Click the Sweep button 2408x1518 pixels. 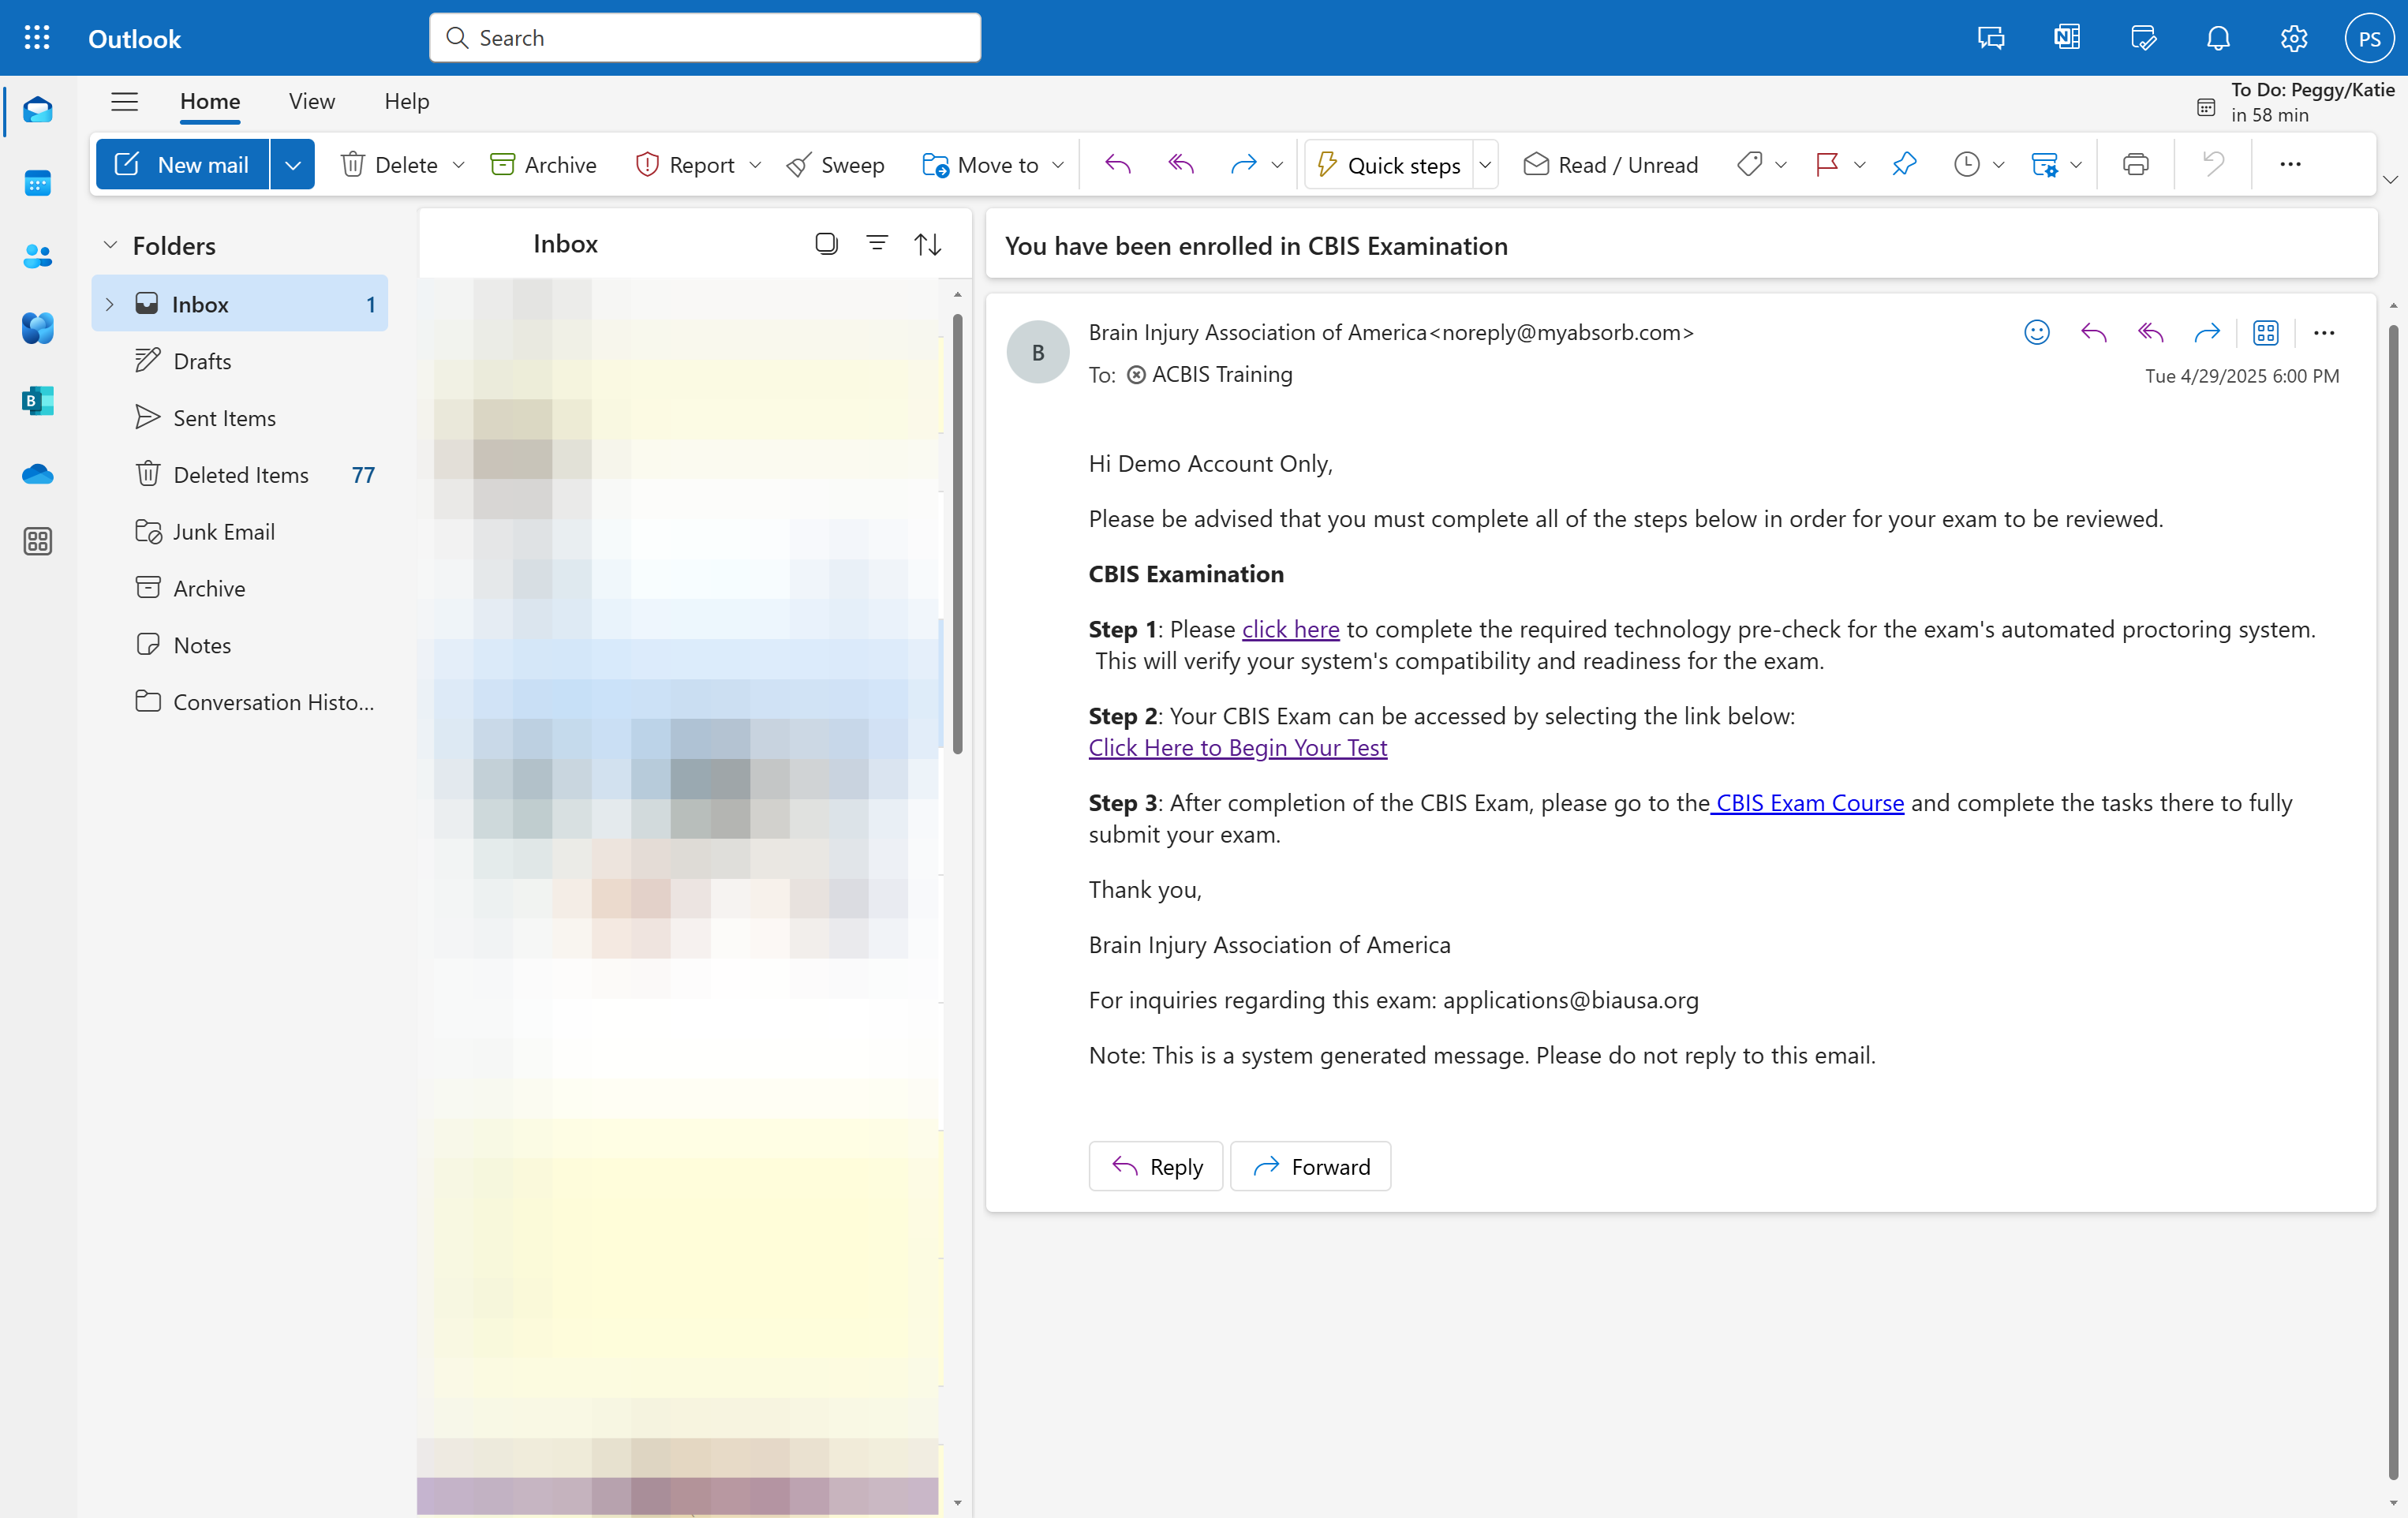tap(836, 164)
